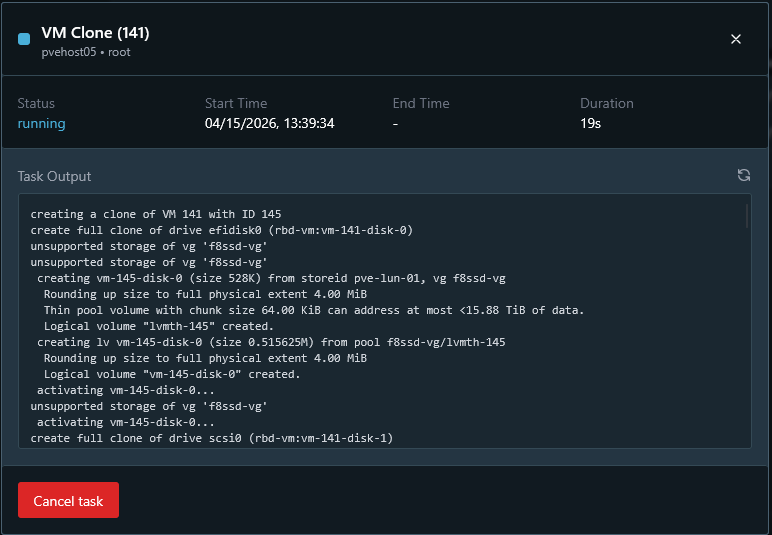Click the task output scrollbar thumb

[x=746, y=217]
